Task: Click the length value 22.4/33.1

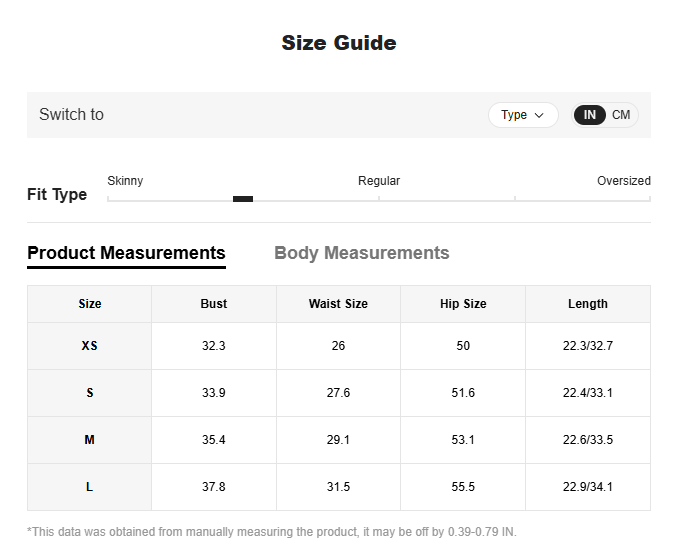Action: [x=588, y=392]
